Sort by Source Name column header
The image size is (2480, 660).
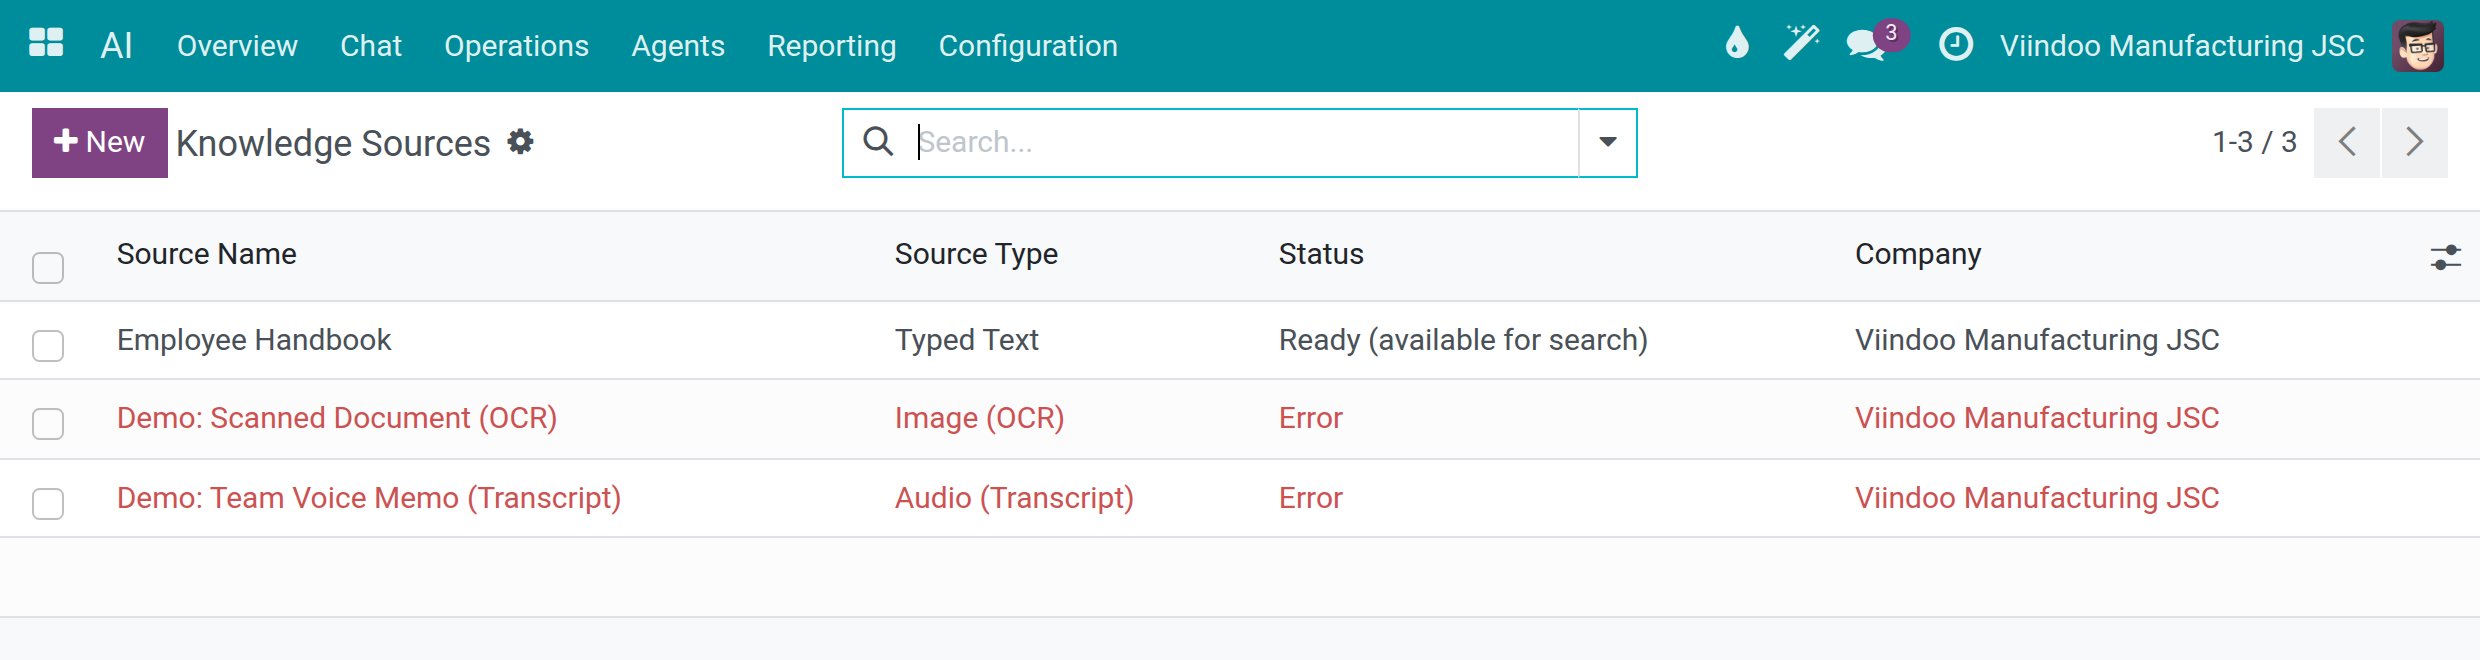pos(206,254)
